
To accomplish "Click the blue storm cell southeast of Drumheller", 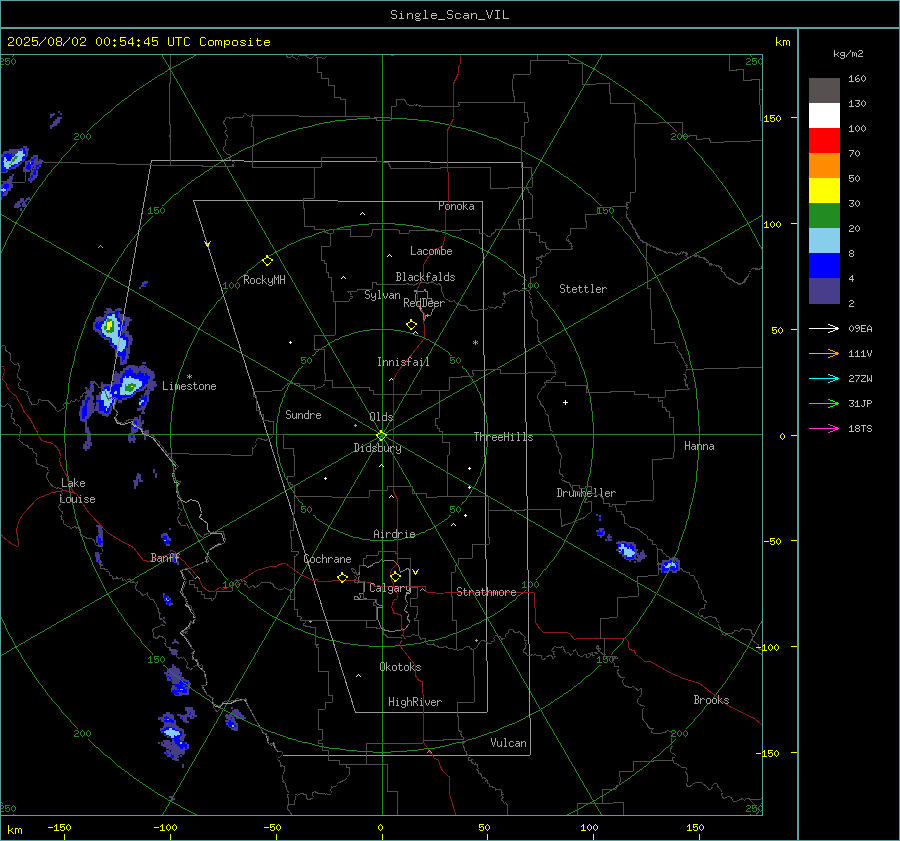I will 629,551.
